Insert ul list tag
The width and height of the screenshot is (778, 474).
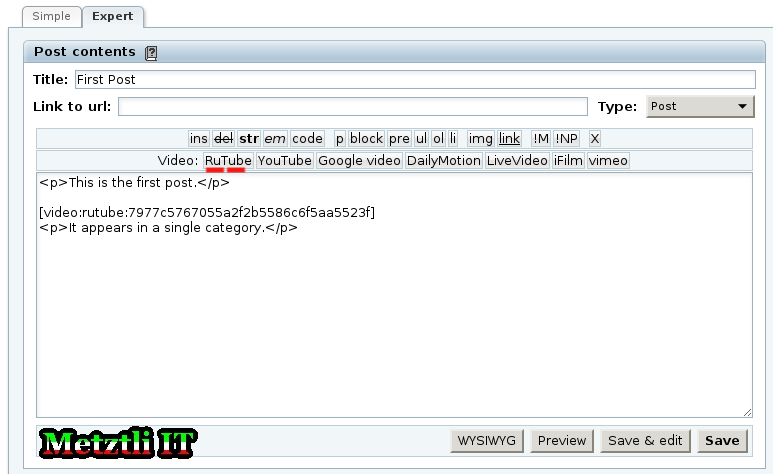point(421,138)
